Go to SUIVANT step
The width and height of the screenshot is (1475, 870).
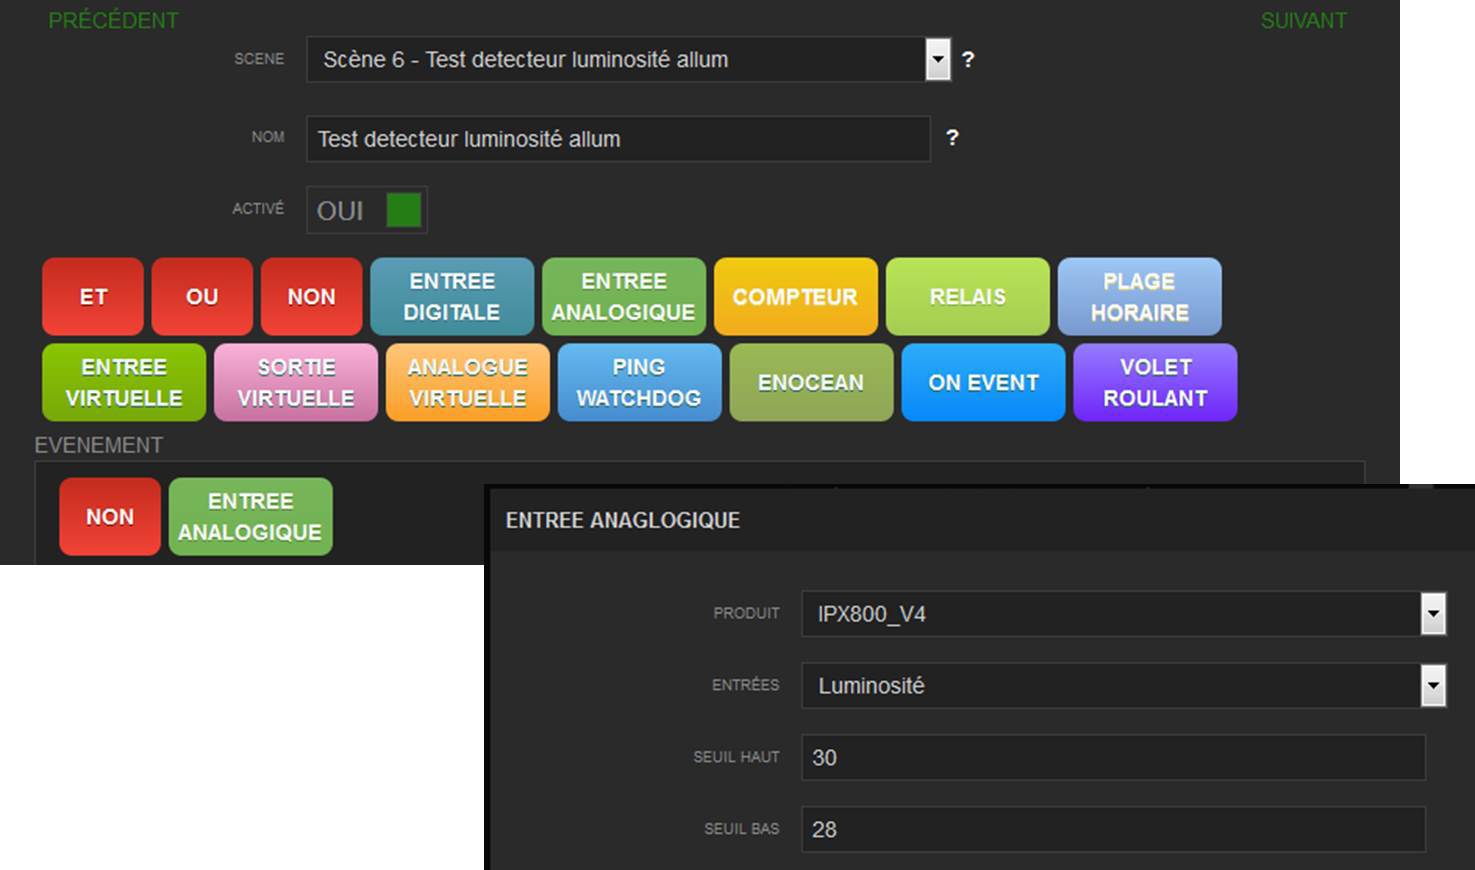coord(1303,21)
